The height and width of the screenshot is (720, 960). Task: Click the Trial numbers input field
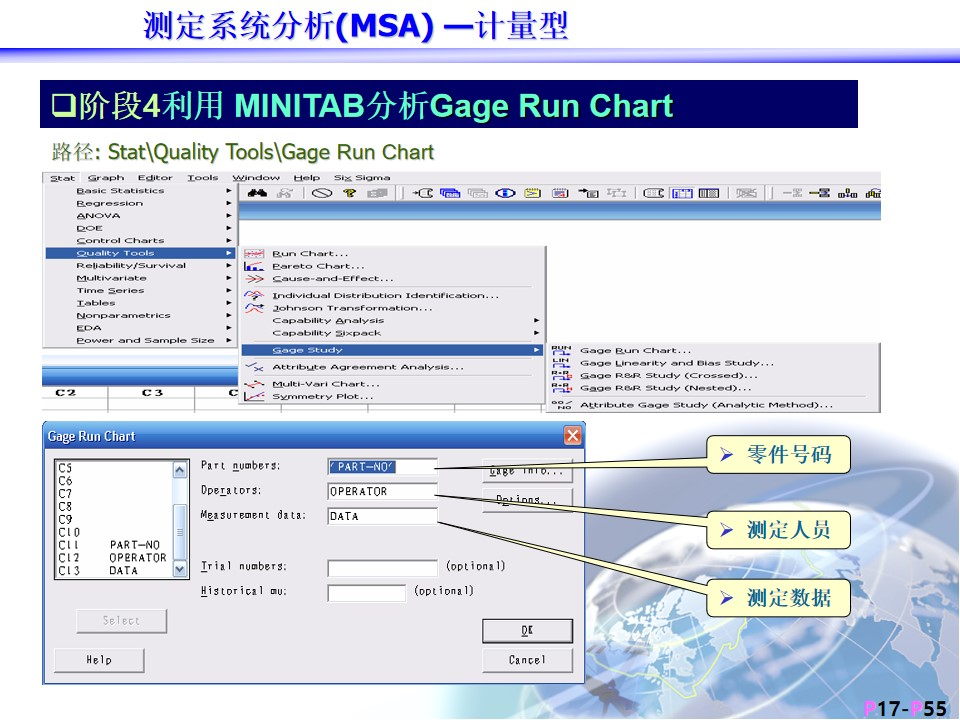point(382,567)
